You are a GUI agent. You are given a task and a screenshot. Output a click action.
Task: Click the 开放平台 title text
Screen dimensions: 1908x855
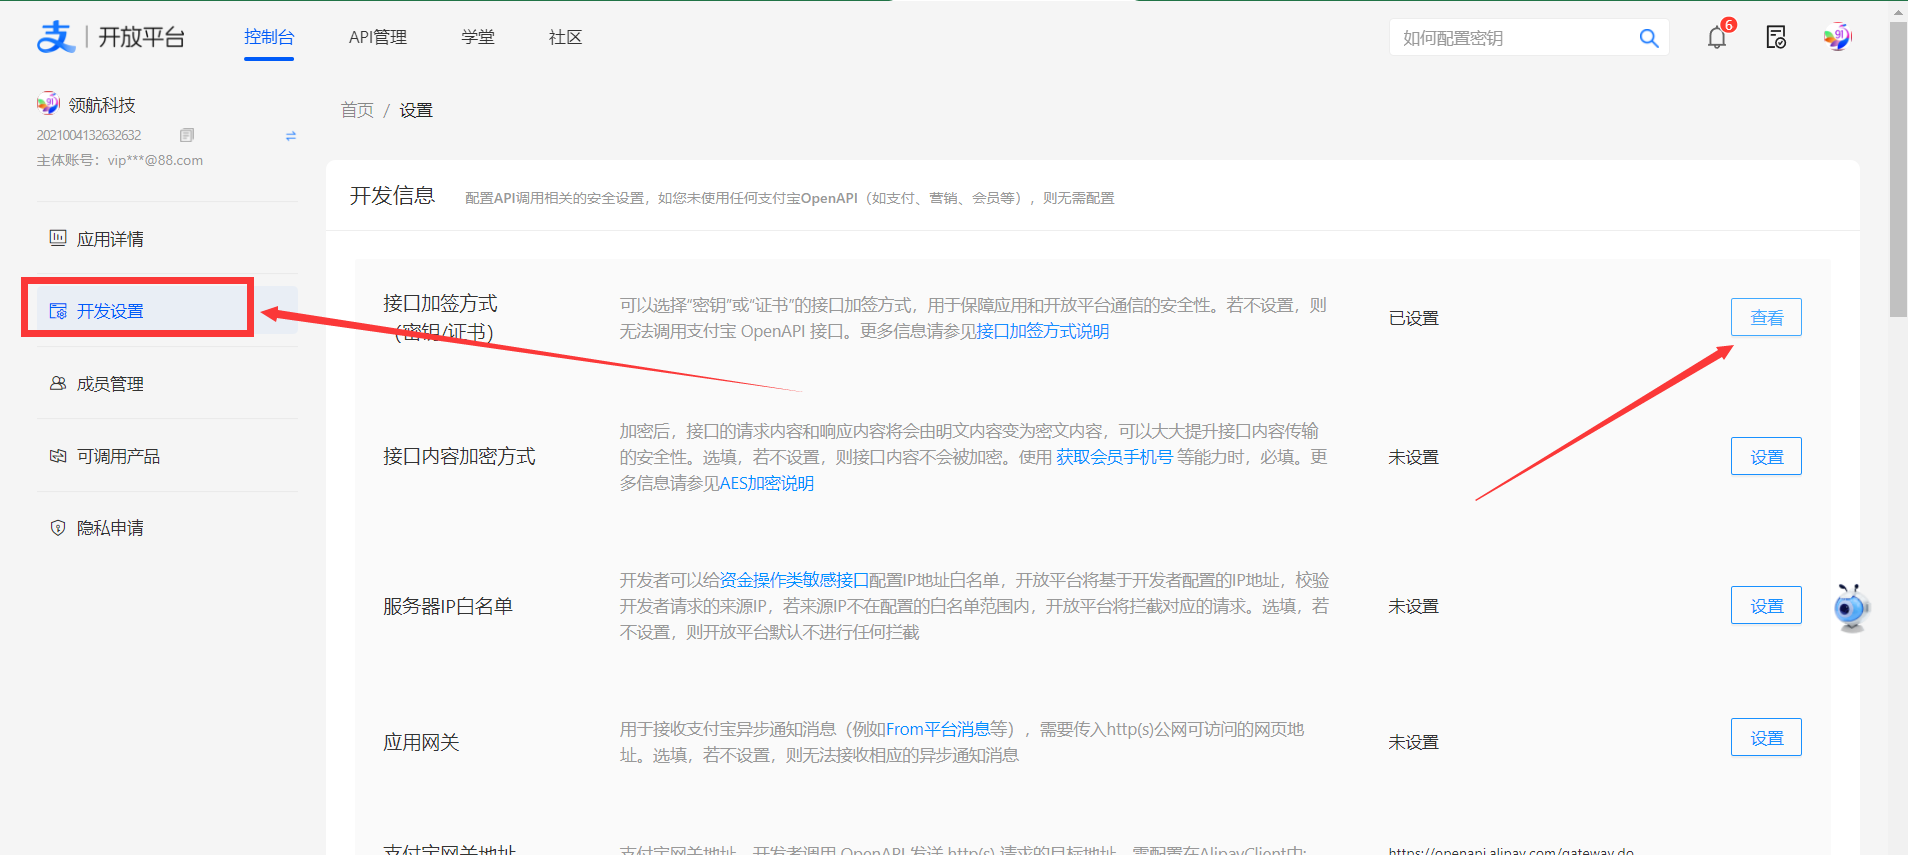coord(142,37)
